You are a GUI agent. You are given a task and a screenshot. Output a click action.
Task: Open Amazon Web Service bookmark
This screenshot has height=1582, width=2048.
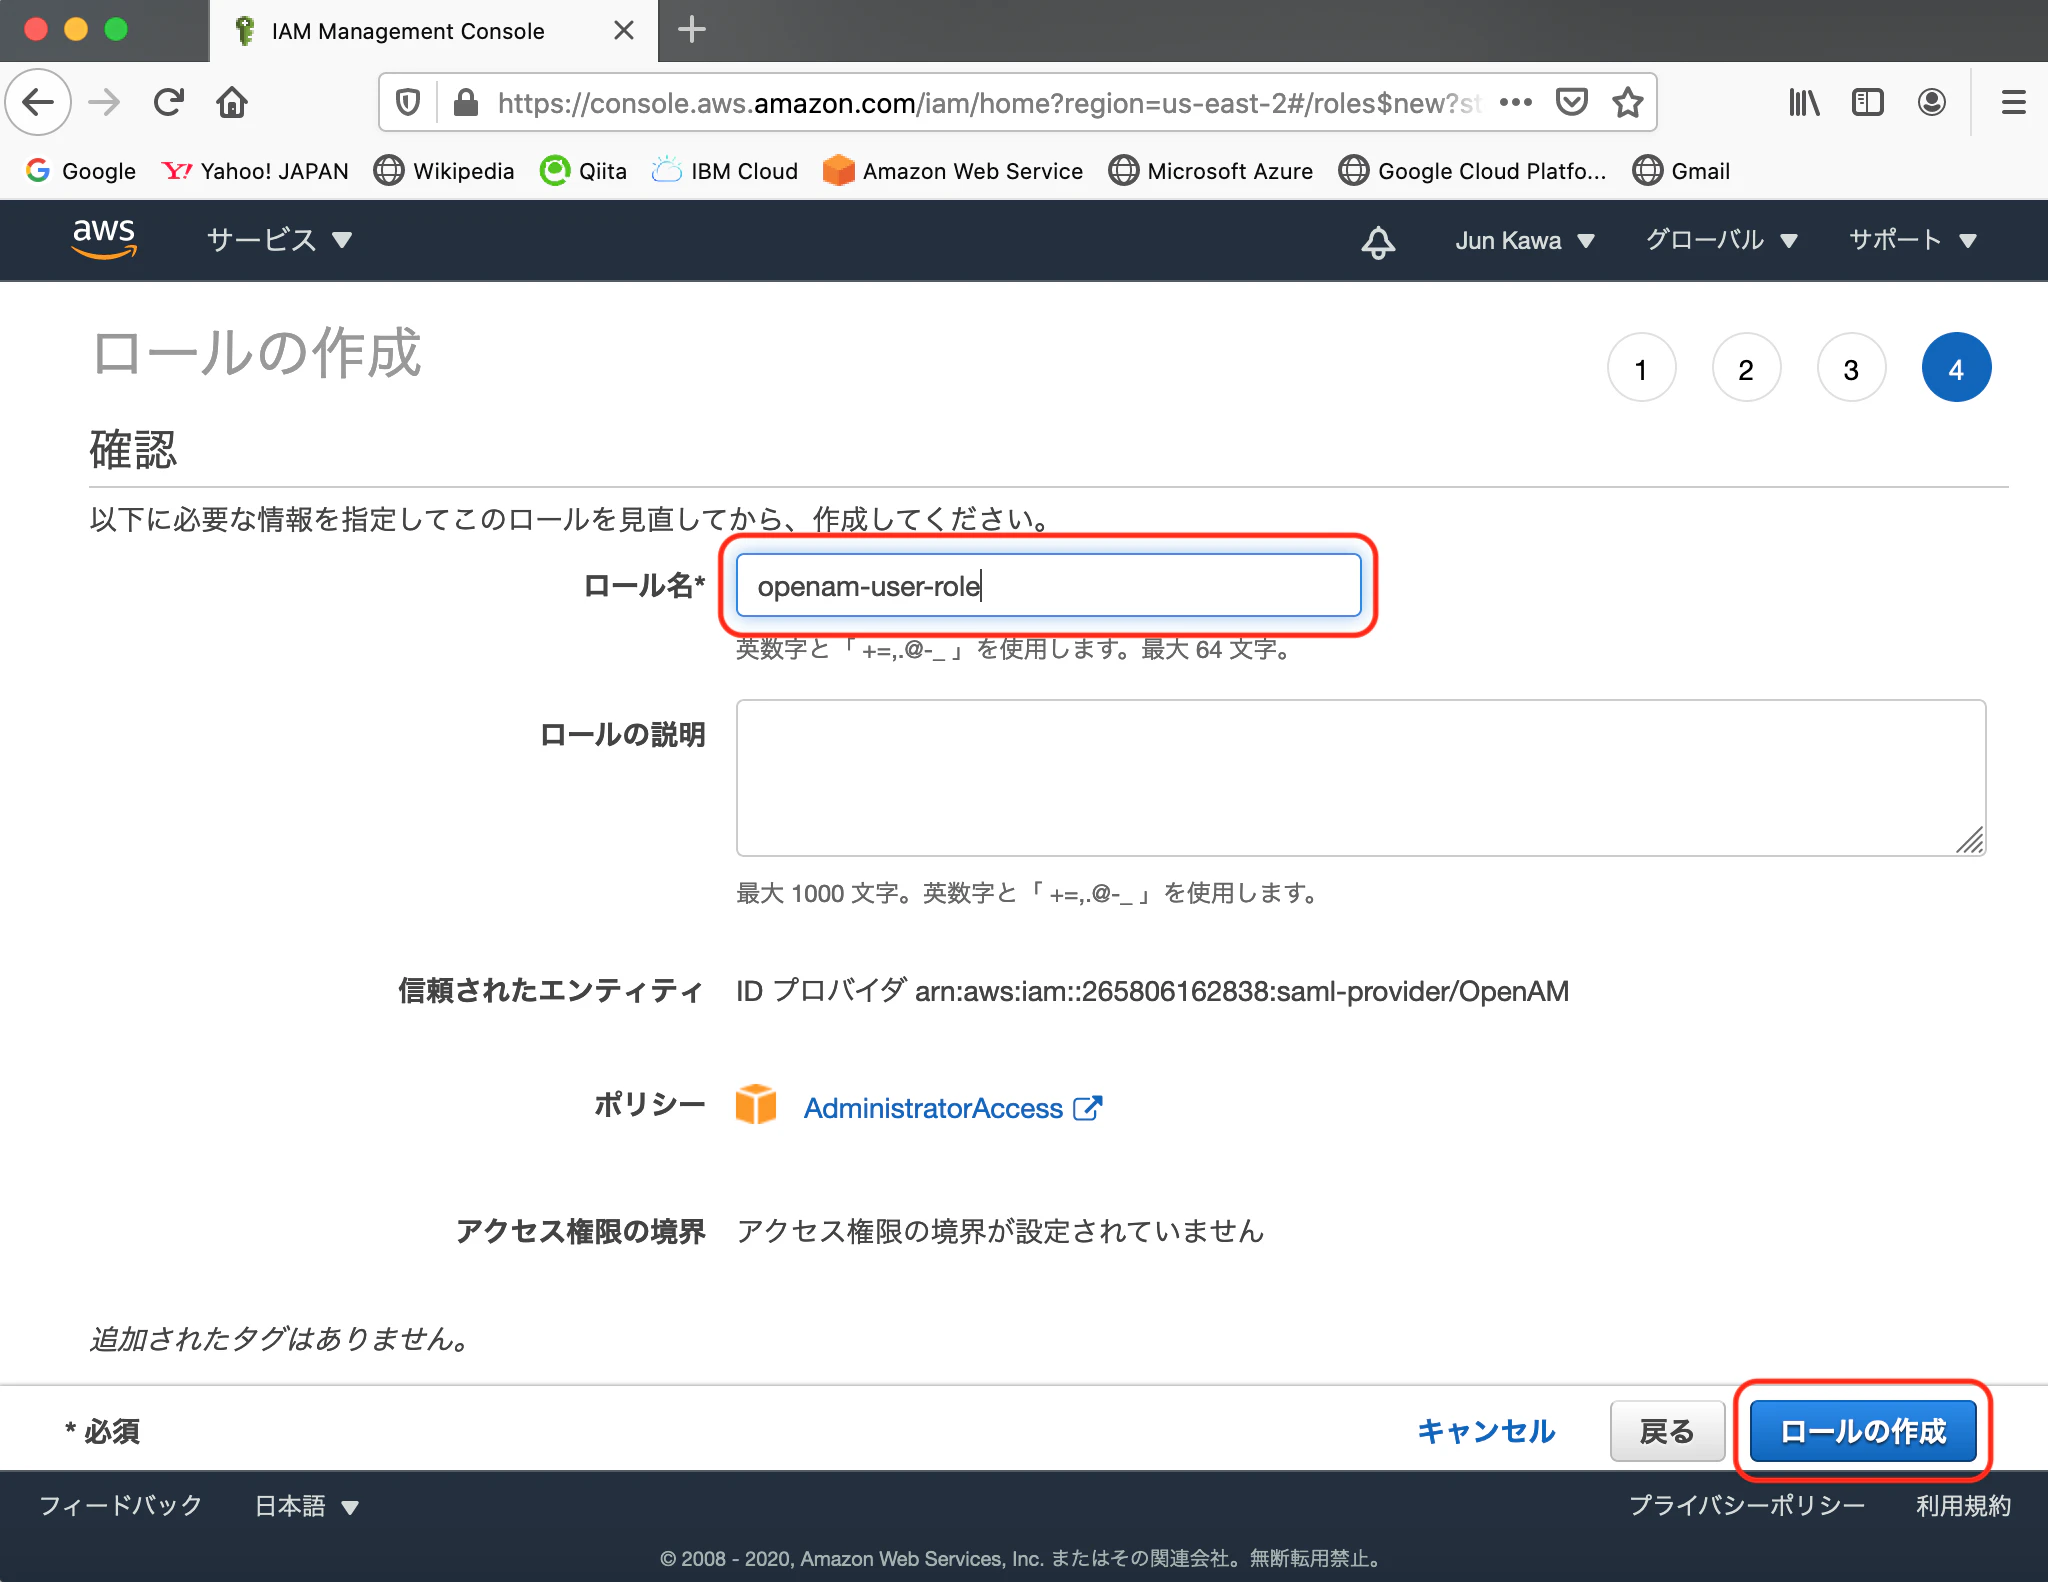(953, 171)
